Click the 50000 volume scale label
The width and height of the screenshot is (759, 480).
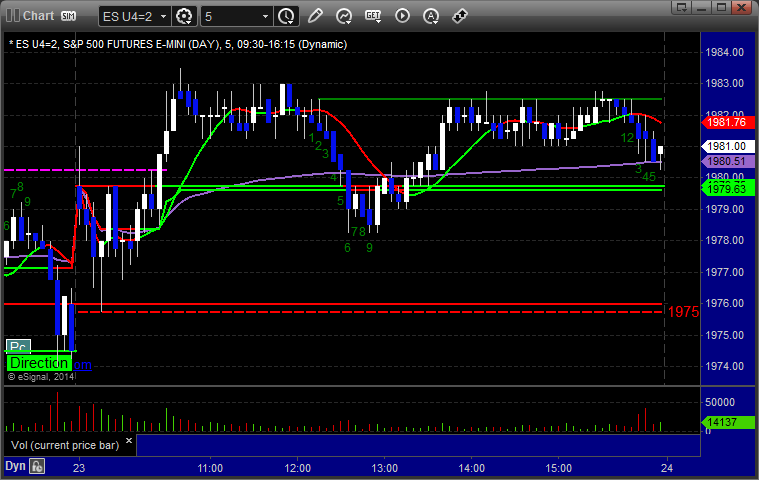(720, 403)
